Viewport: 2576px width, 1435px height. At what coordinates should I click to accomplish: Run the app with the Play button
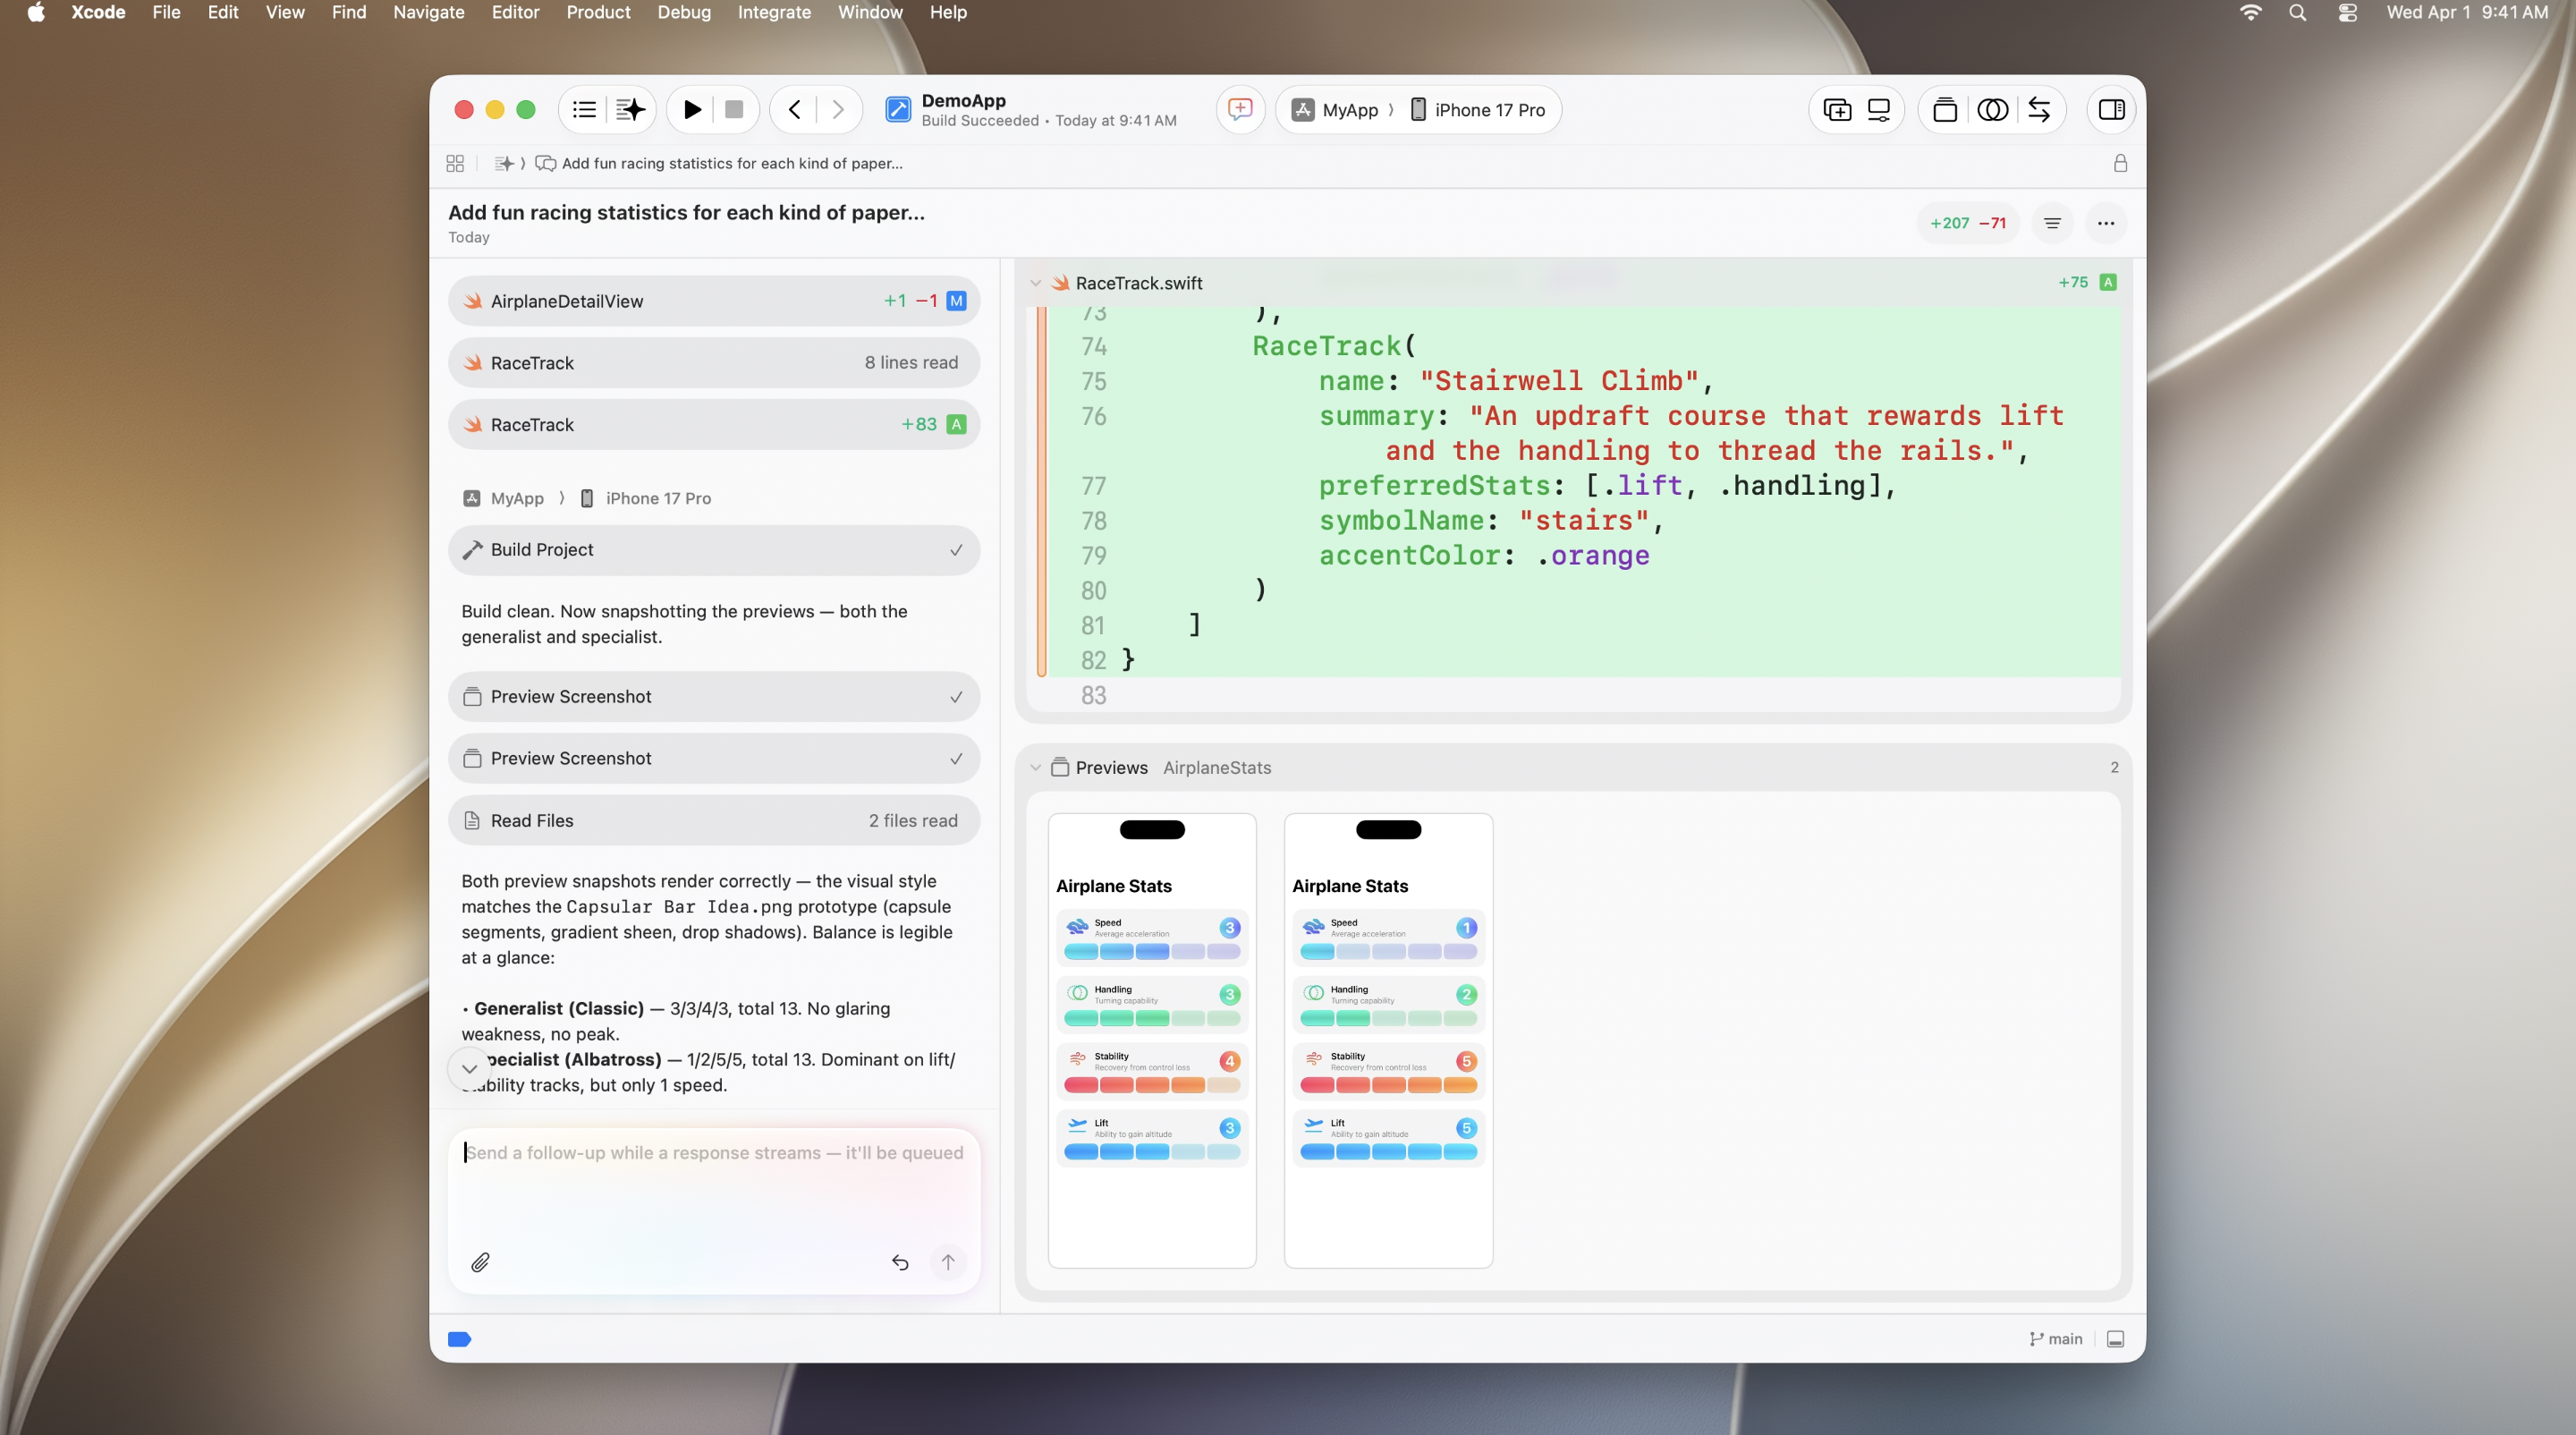[x=692, y=110]
